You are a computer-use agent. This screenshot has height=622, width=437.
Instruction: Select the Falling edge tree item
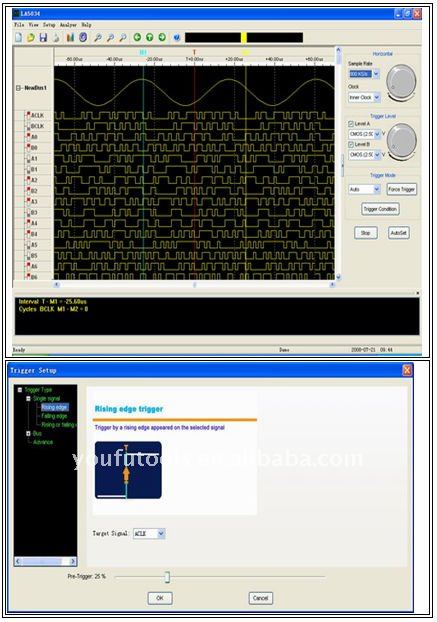point(54,416)
